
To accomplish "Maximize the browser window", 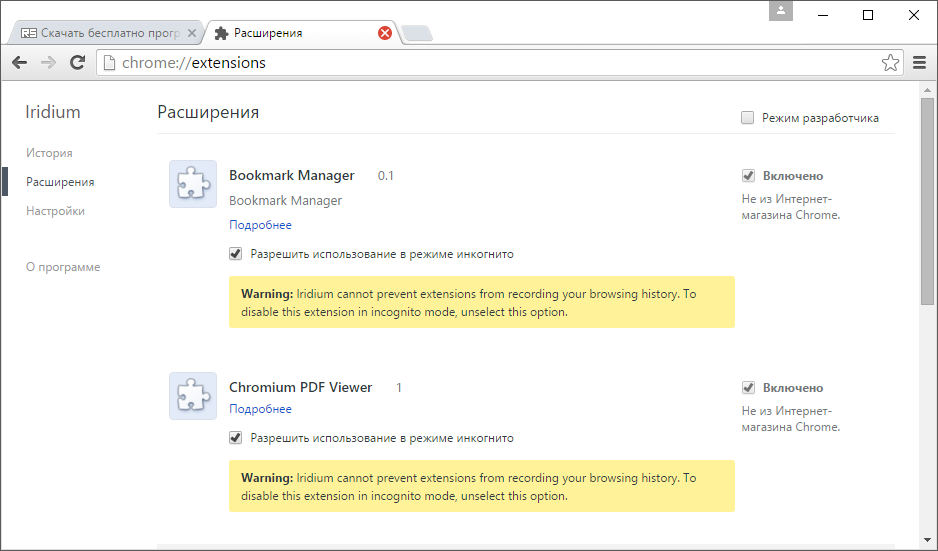I will [x=868, y=15].
